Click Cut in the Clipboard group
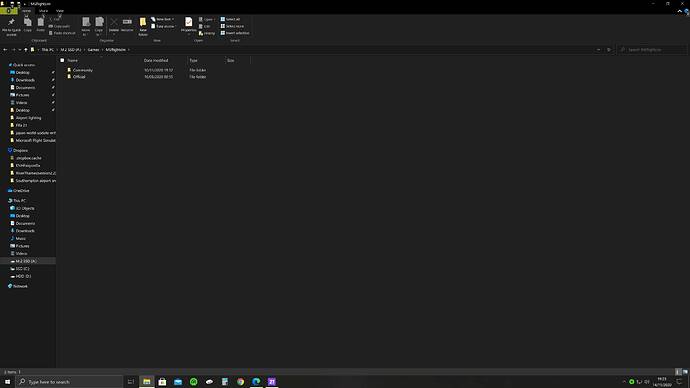This screenshot has width=690, height=388. [x=55, y=19]
